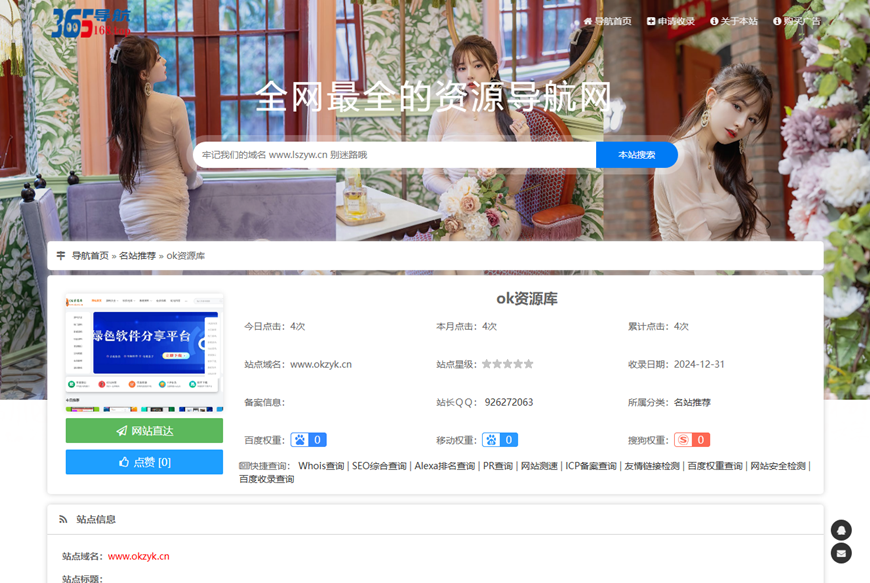This screenshot has width=870, height=583.
Task: Open the 申请收录 menu item
Action: pos(671,21)
